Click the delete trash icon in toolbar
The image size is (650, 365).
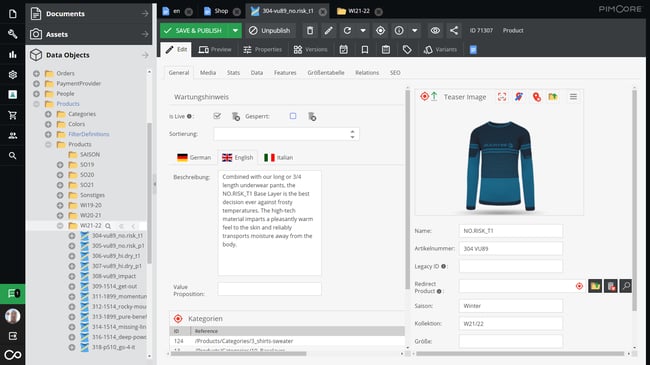(x=310, y=31)
